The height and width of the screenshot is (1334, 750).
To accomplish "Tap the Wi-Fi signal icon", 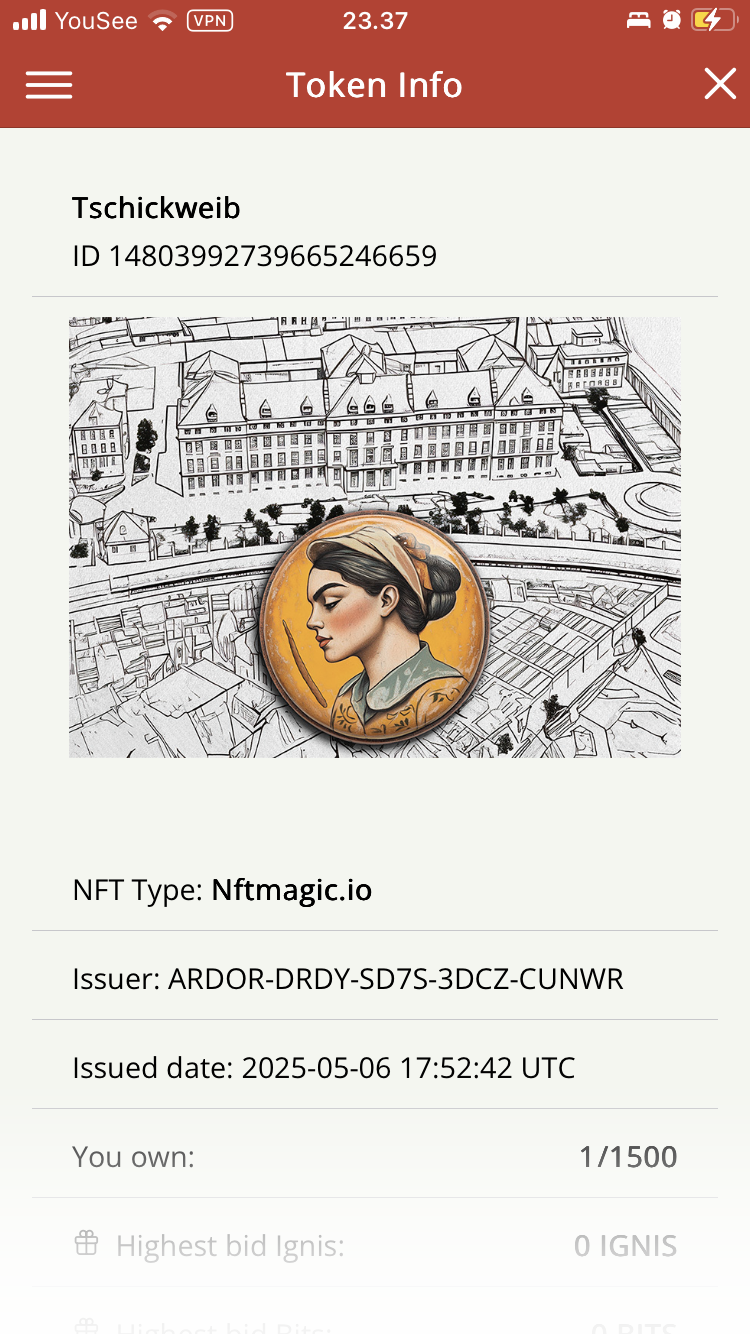I will pos(161,20).
